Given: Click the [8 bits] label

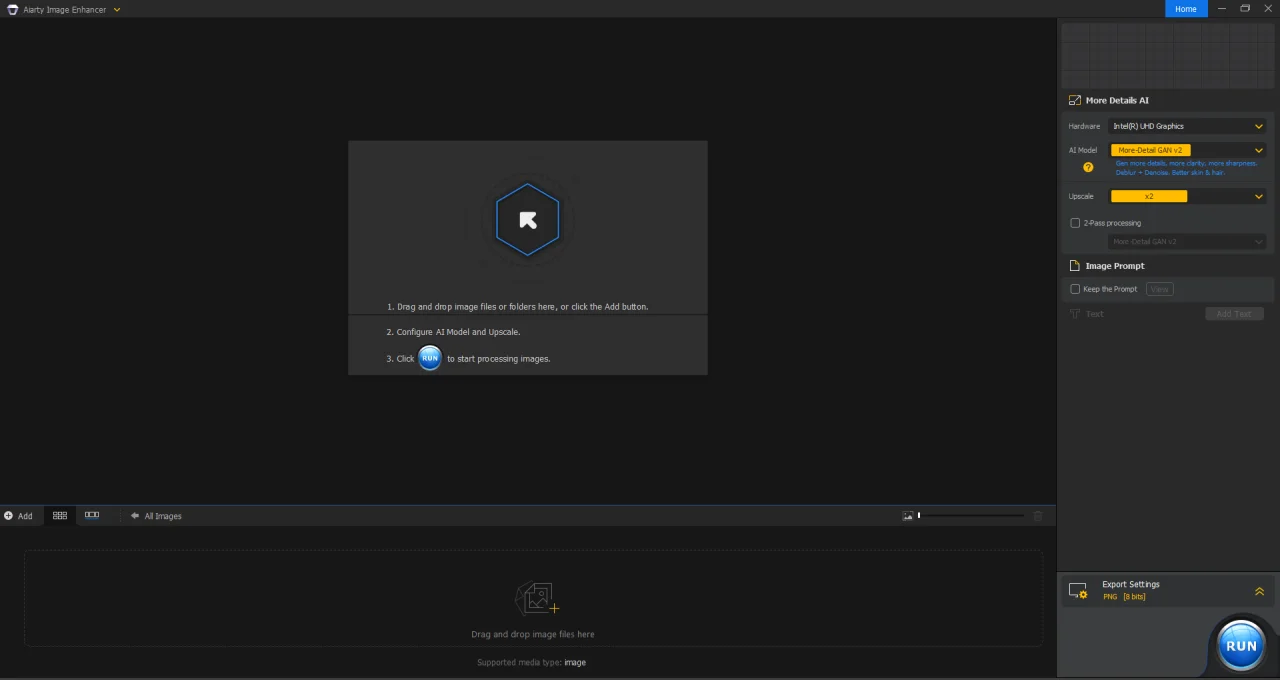Looking at the screenshot, I should coord(1134,596).
